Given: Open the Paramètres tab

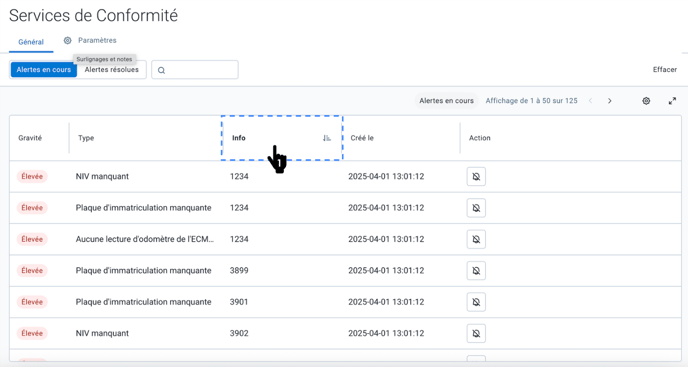Looking at the screenshot, I should click(x=90, y=40).
